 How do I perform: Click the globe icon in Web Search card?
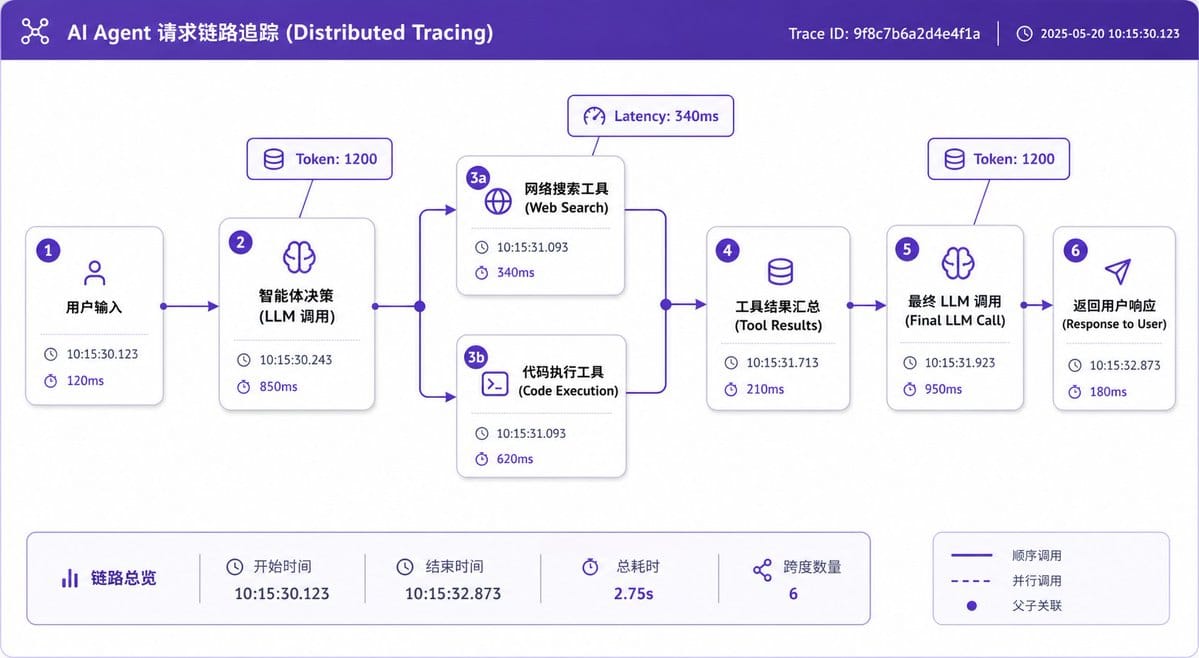[498, 201]
